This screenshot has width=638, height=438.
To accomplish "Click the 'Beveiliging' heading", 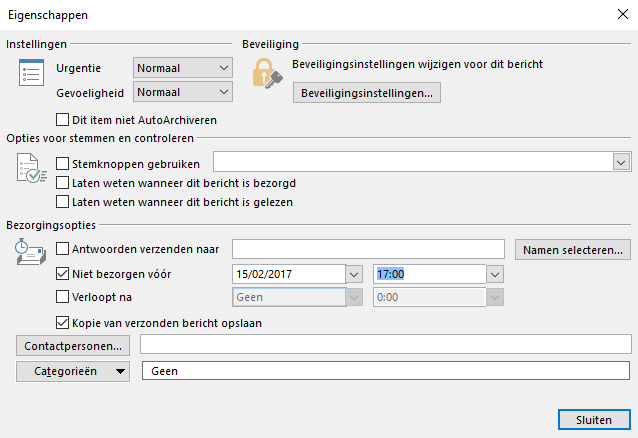I will pyautogui.click(x=271, y=44).
